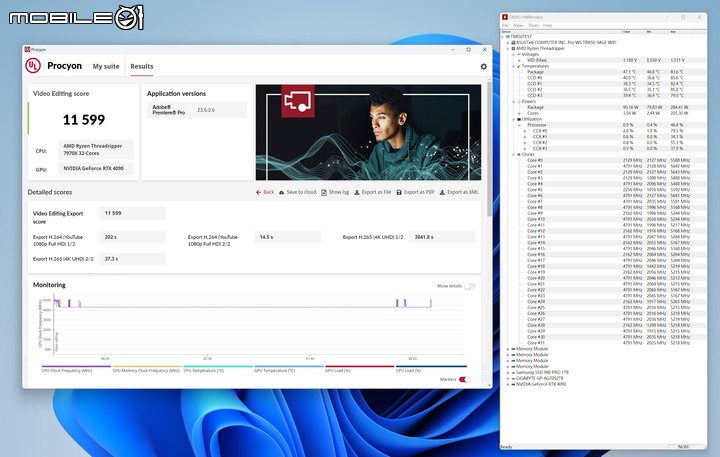Image resolution: width=720 pixels, height=457 pixels.
Task: Click the Procyon title bar app icon
Action: click(x=27, y=49)
